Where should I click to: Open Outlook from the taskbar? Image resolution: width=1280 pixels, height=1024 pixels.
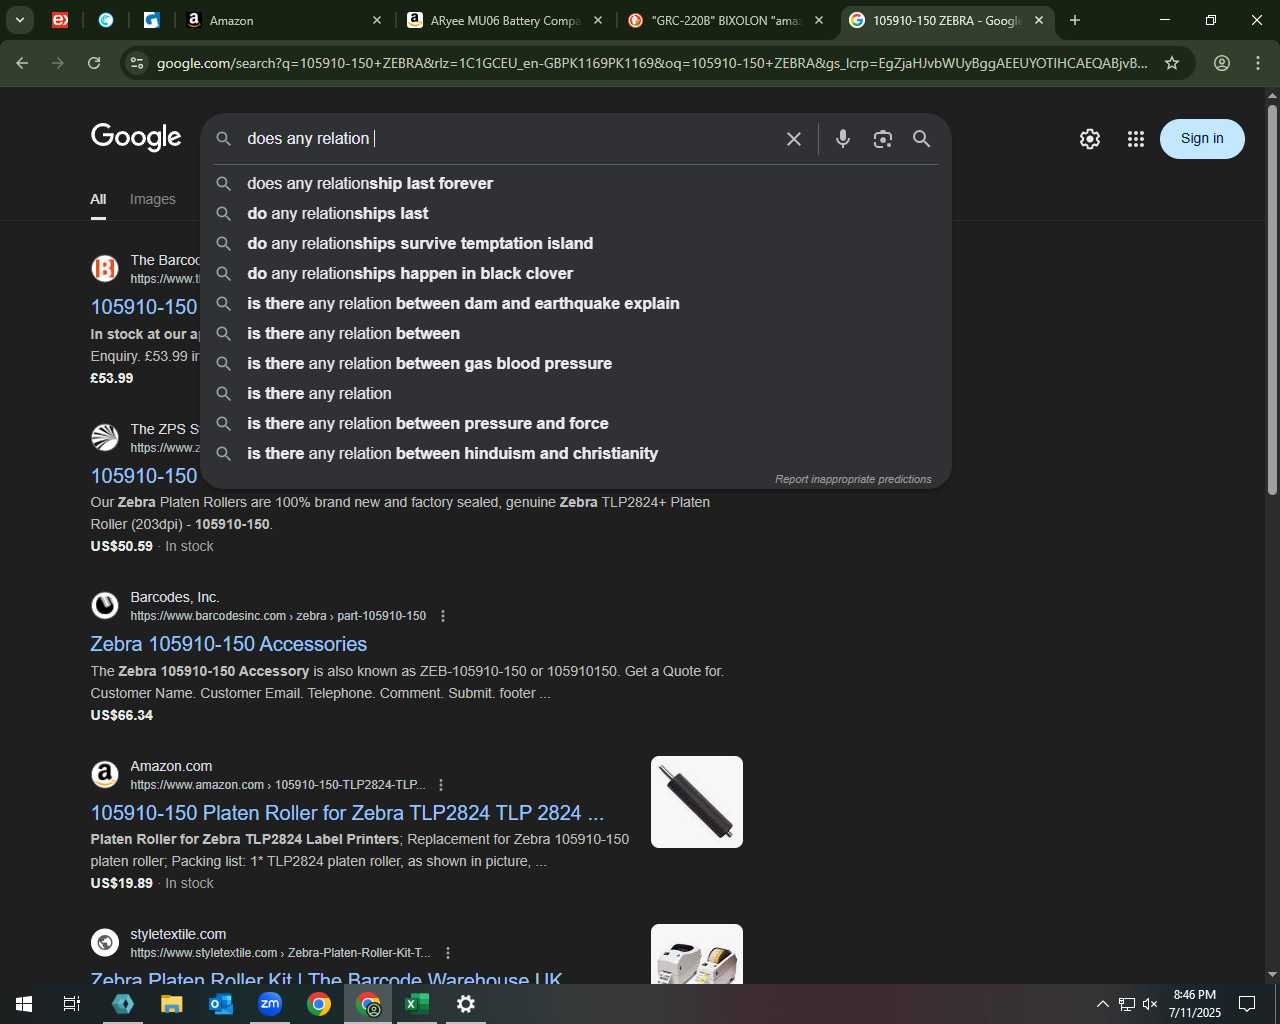point(221,1004)
